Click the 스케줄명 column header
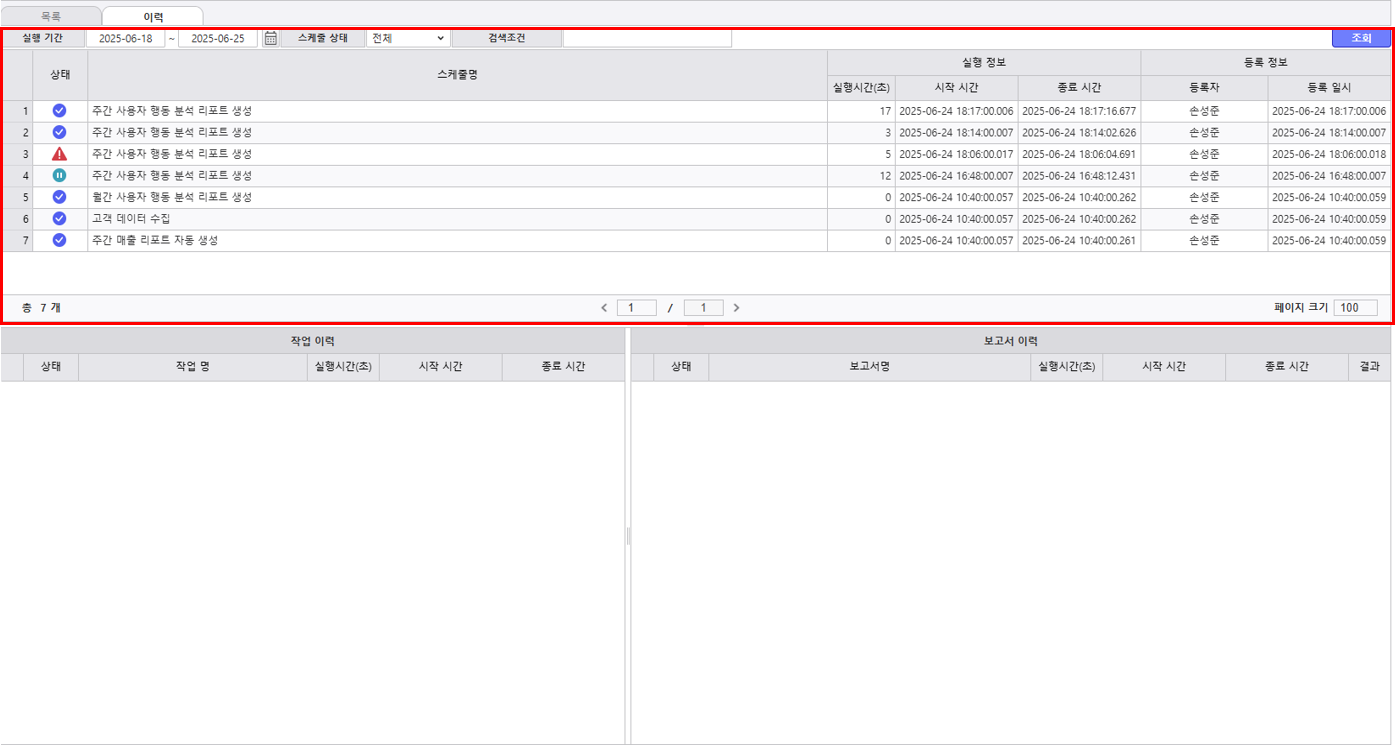The height and width of the screenshot is (745, 1397). pos(457,75)
